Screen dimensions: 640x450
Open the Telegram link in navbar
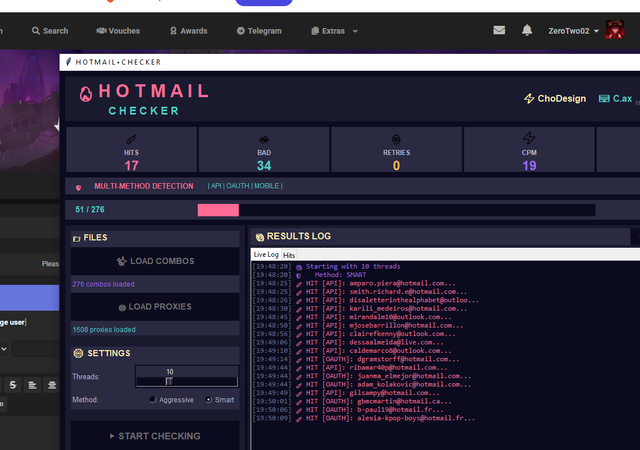[x=259, y=31]
